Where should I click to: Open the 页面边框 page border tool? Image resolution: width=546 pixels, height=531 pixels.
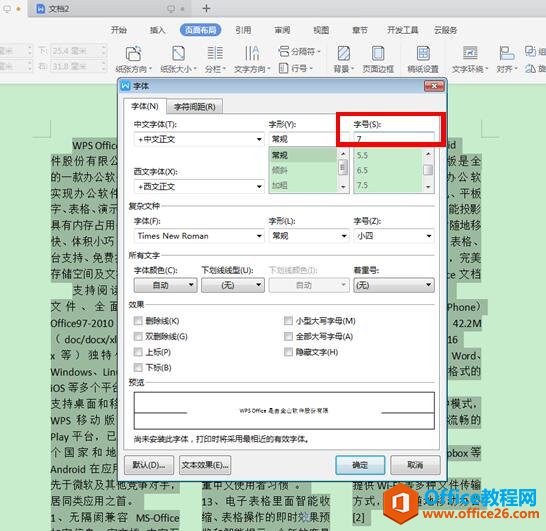(378, 59)
